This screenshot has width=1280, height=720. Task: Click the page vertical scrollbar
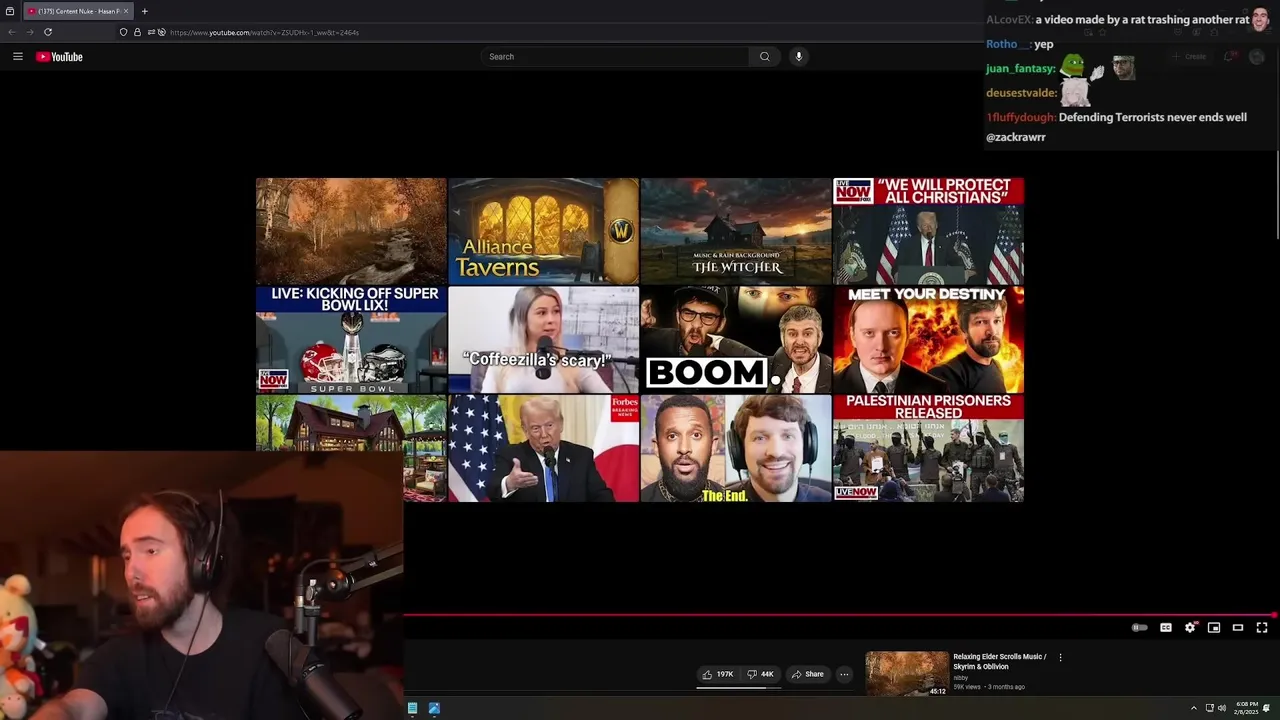[1277, 195]
